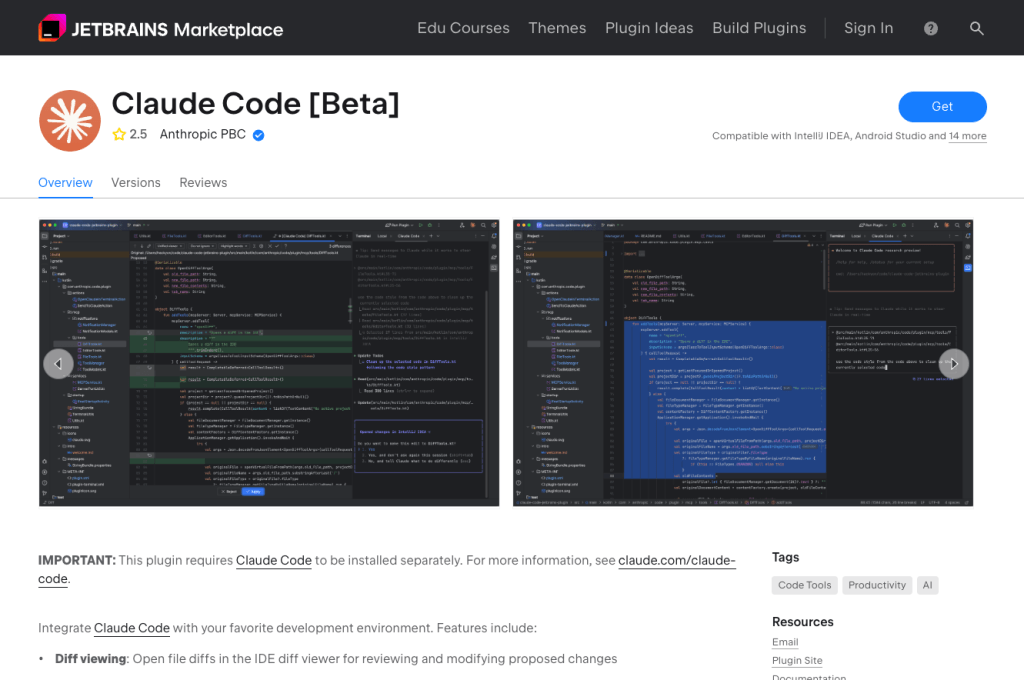This screenshot has width=1024, height=680.
Task: Open the help question mark icon
Action: click(931, 28)
